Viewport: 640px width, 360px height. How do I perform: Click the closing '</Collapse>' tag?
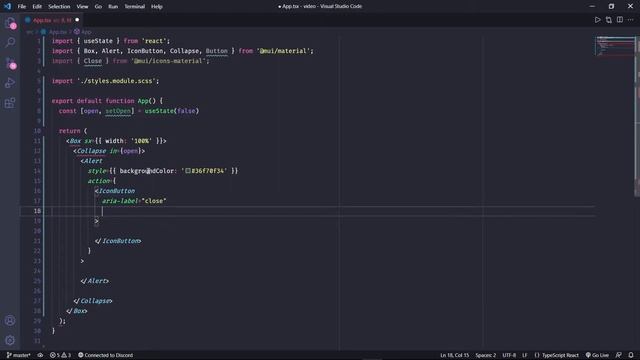[93, 301]
